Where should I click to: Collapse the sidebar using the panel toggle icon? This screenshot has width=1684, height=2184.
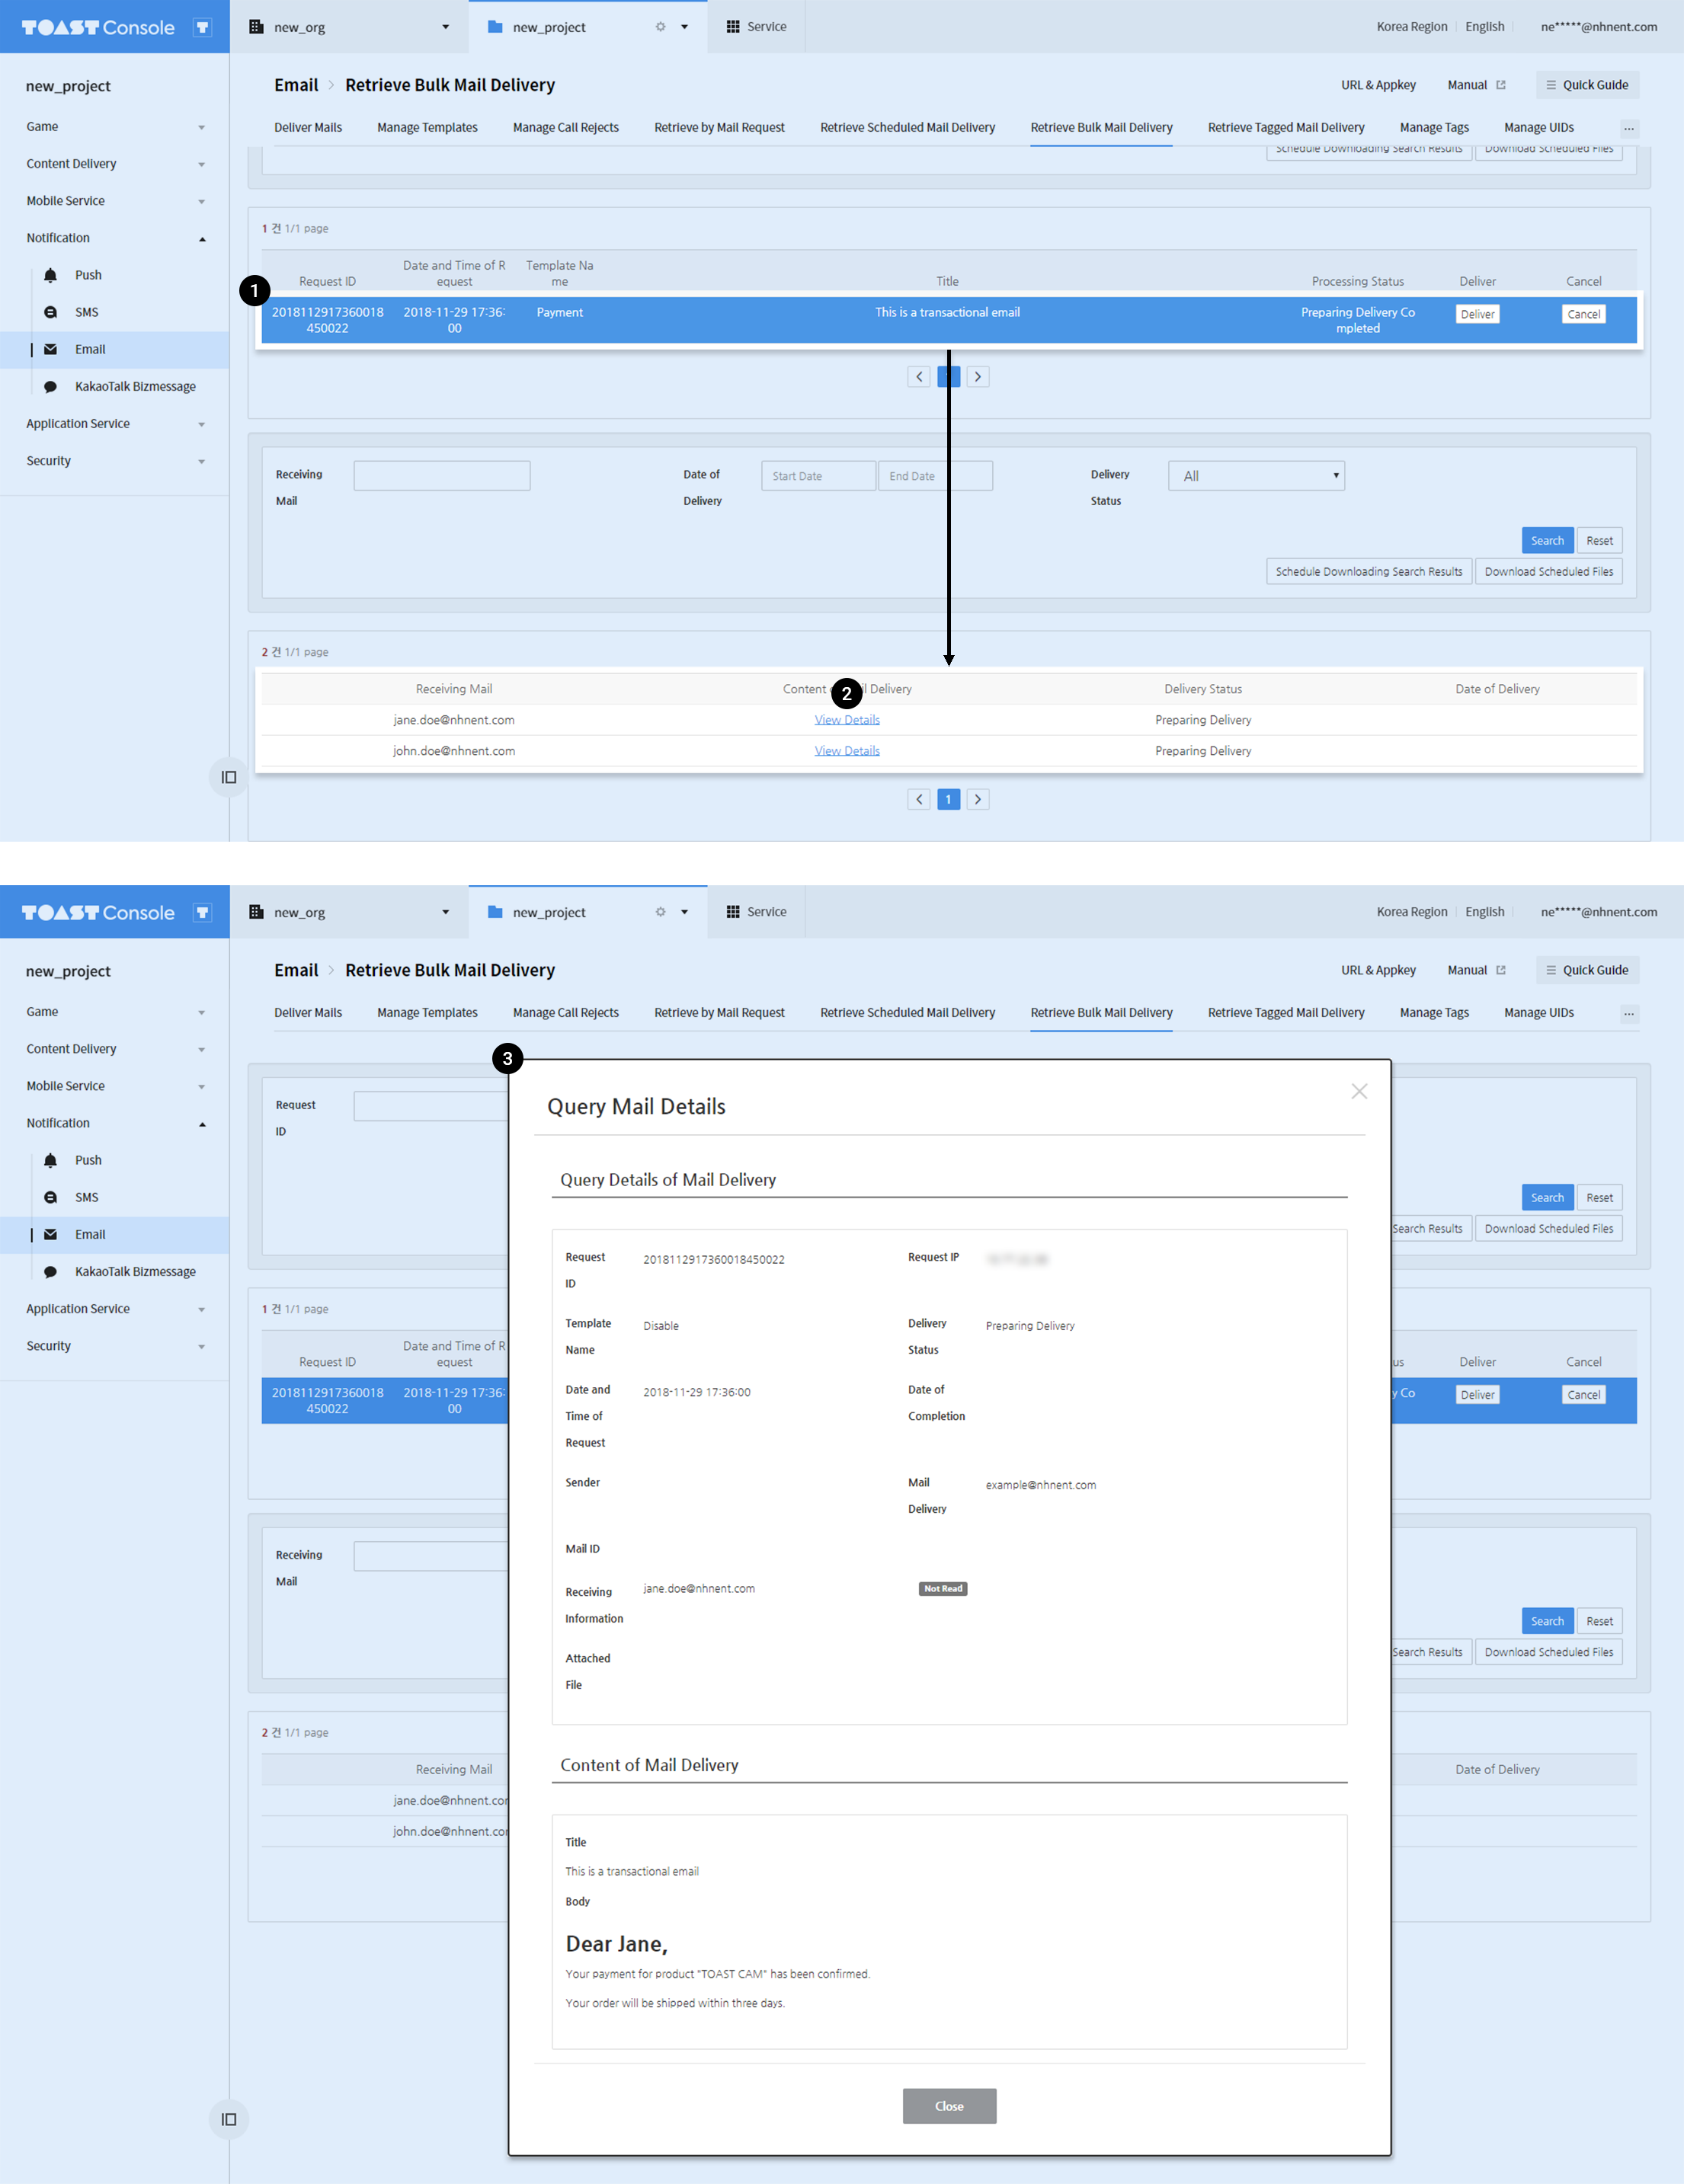(x=229, y=777)
